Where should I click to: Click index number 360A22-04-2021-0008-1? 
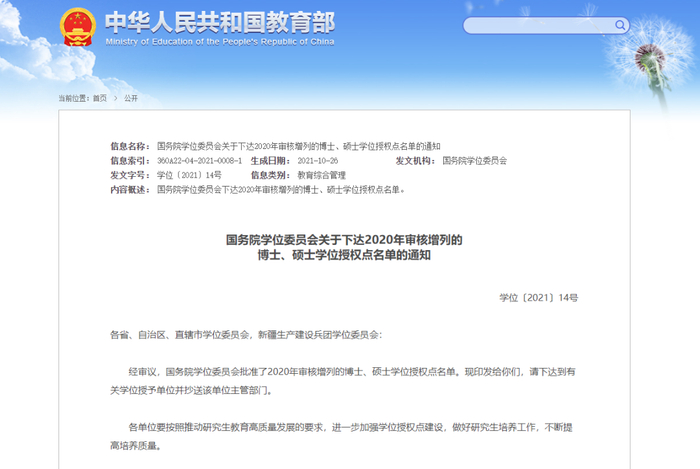pos(199,161)
